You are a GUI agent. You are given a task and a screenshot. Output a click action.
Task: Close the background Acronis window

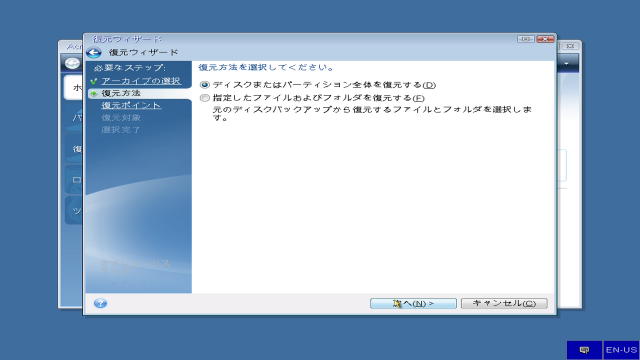(x=571, y=46)
